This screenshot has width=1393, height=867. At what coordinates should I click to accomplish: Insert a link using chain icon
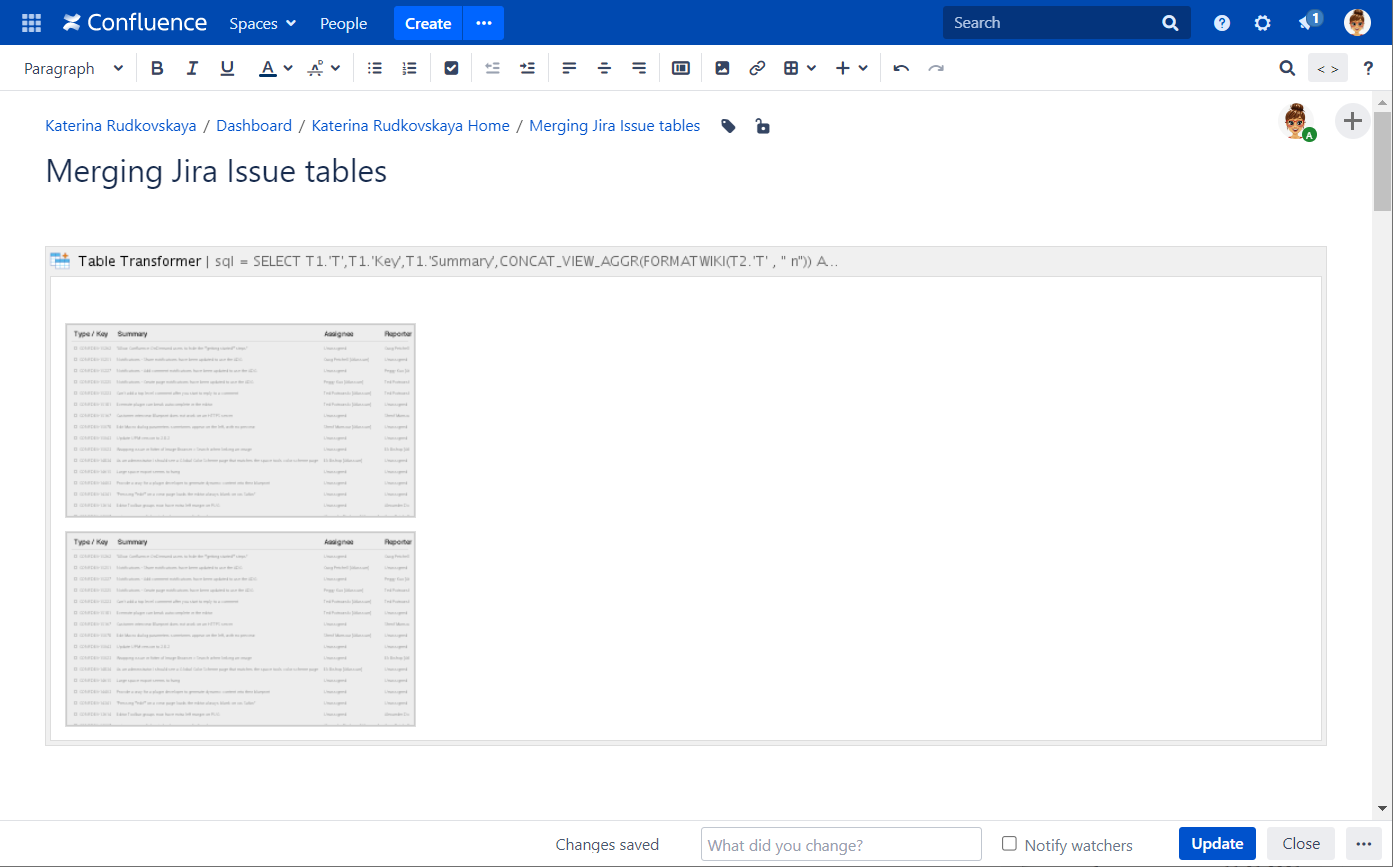coord(757,68)
